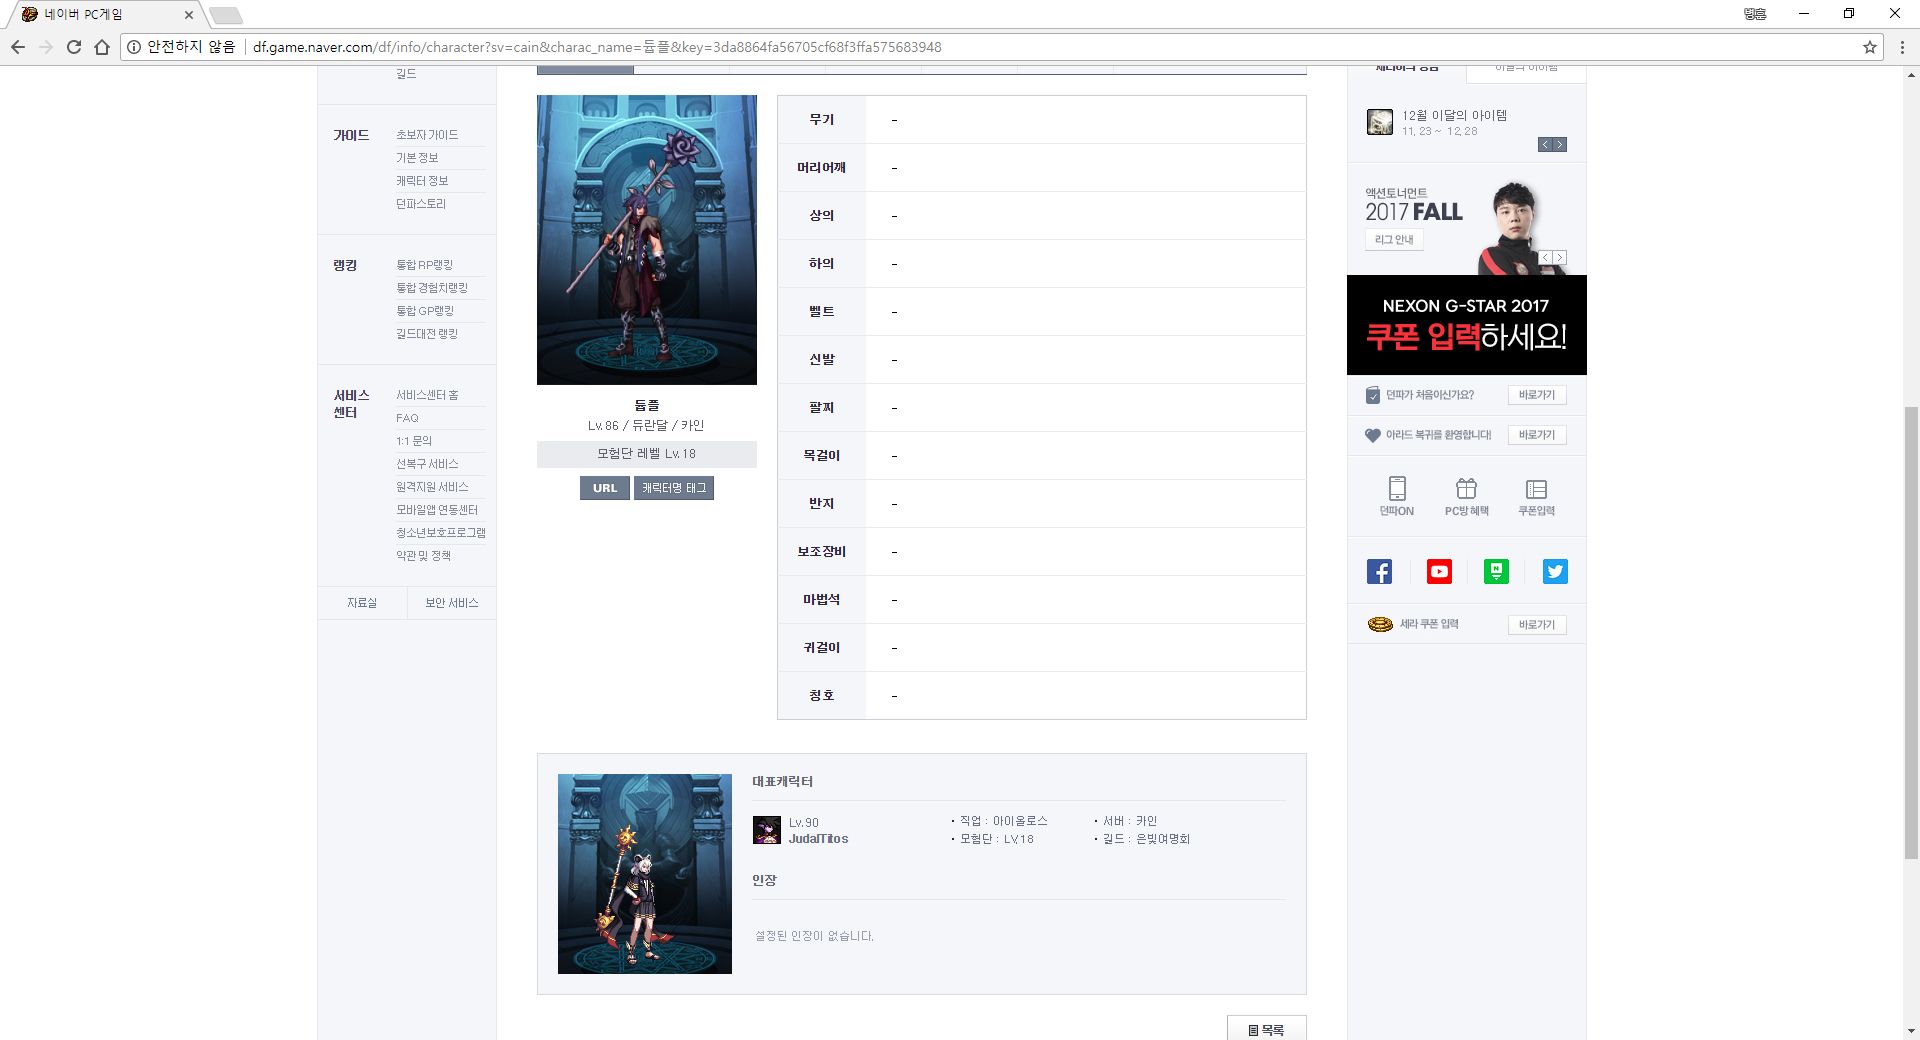Open 길드대전 랭킹 link
The height and width of the screenshot is (1040, 1920).
pos(427,334)
